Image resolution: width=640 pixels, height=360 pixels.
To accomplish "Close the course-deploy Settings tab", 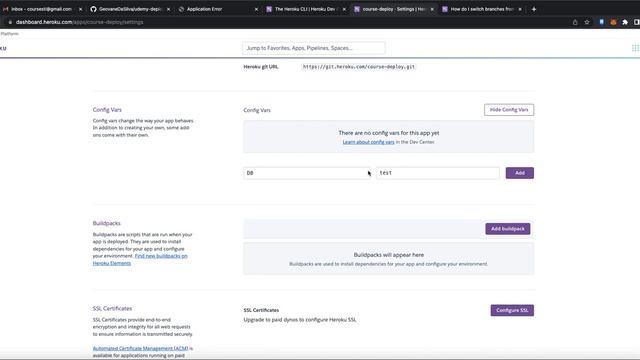I will tap(432, 9).
